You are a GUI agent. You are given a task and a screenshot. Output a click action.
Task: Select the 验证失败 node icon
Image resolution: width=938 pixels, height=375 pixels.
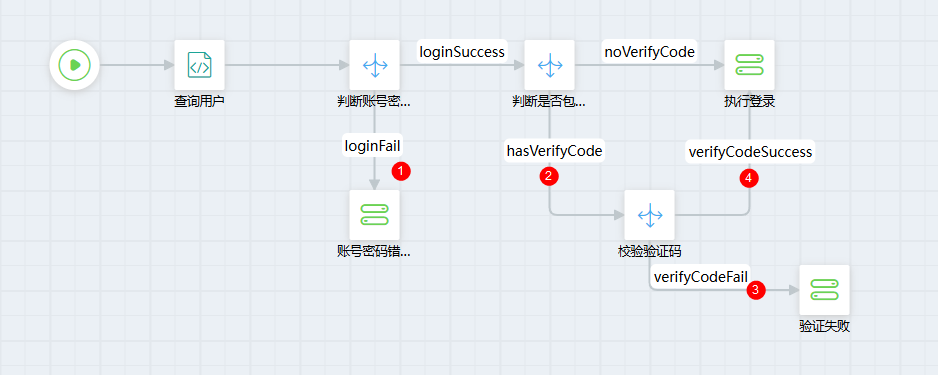[x=824, y=290]
